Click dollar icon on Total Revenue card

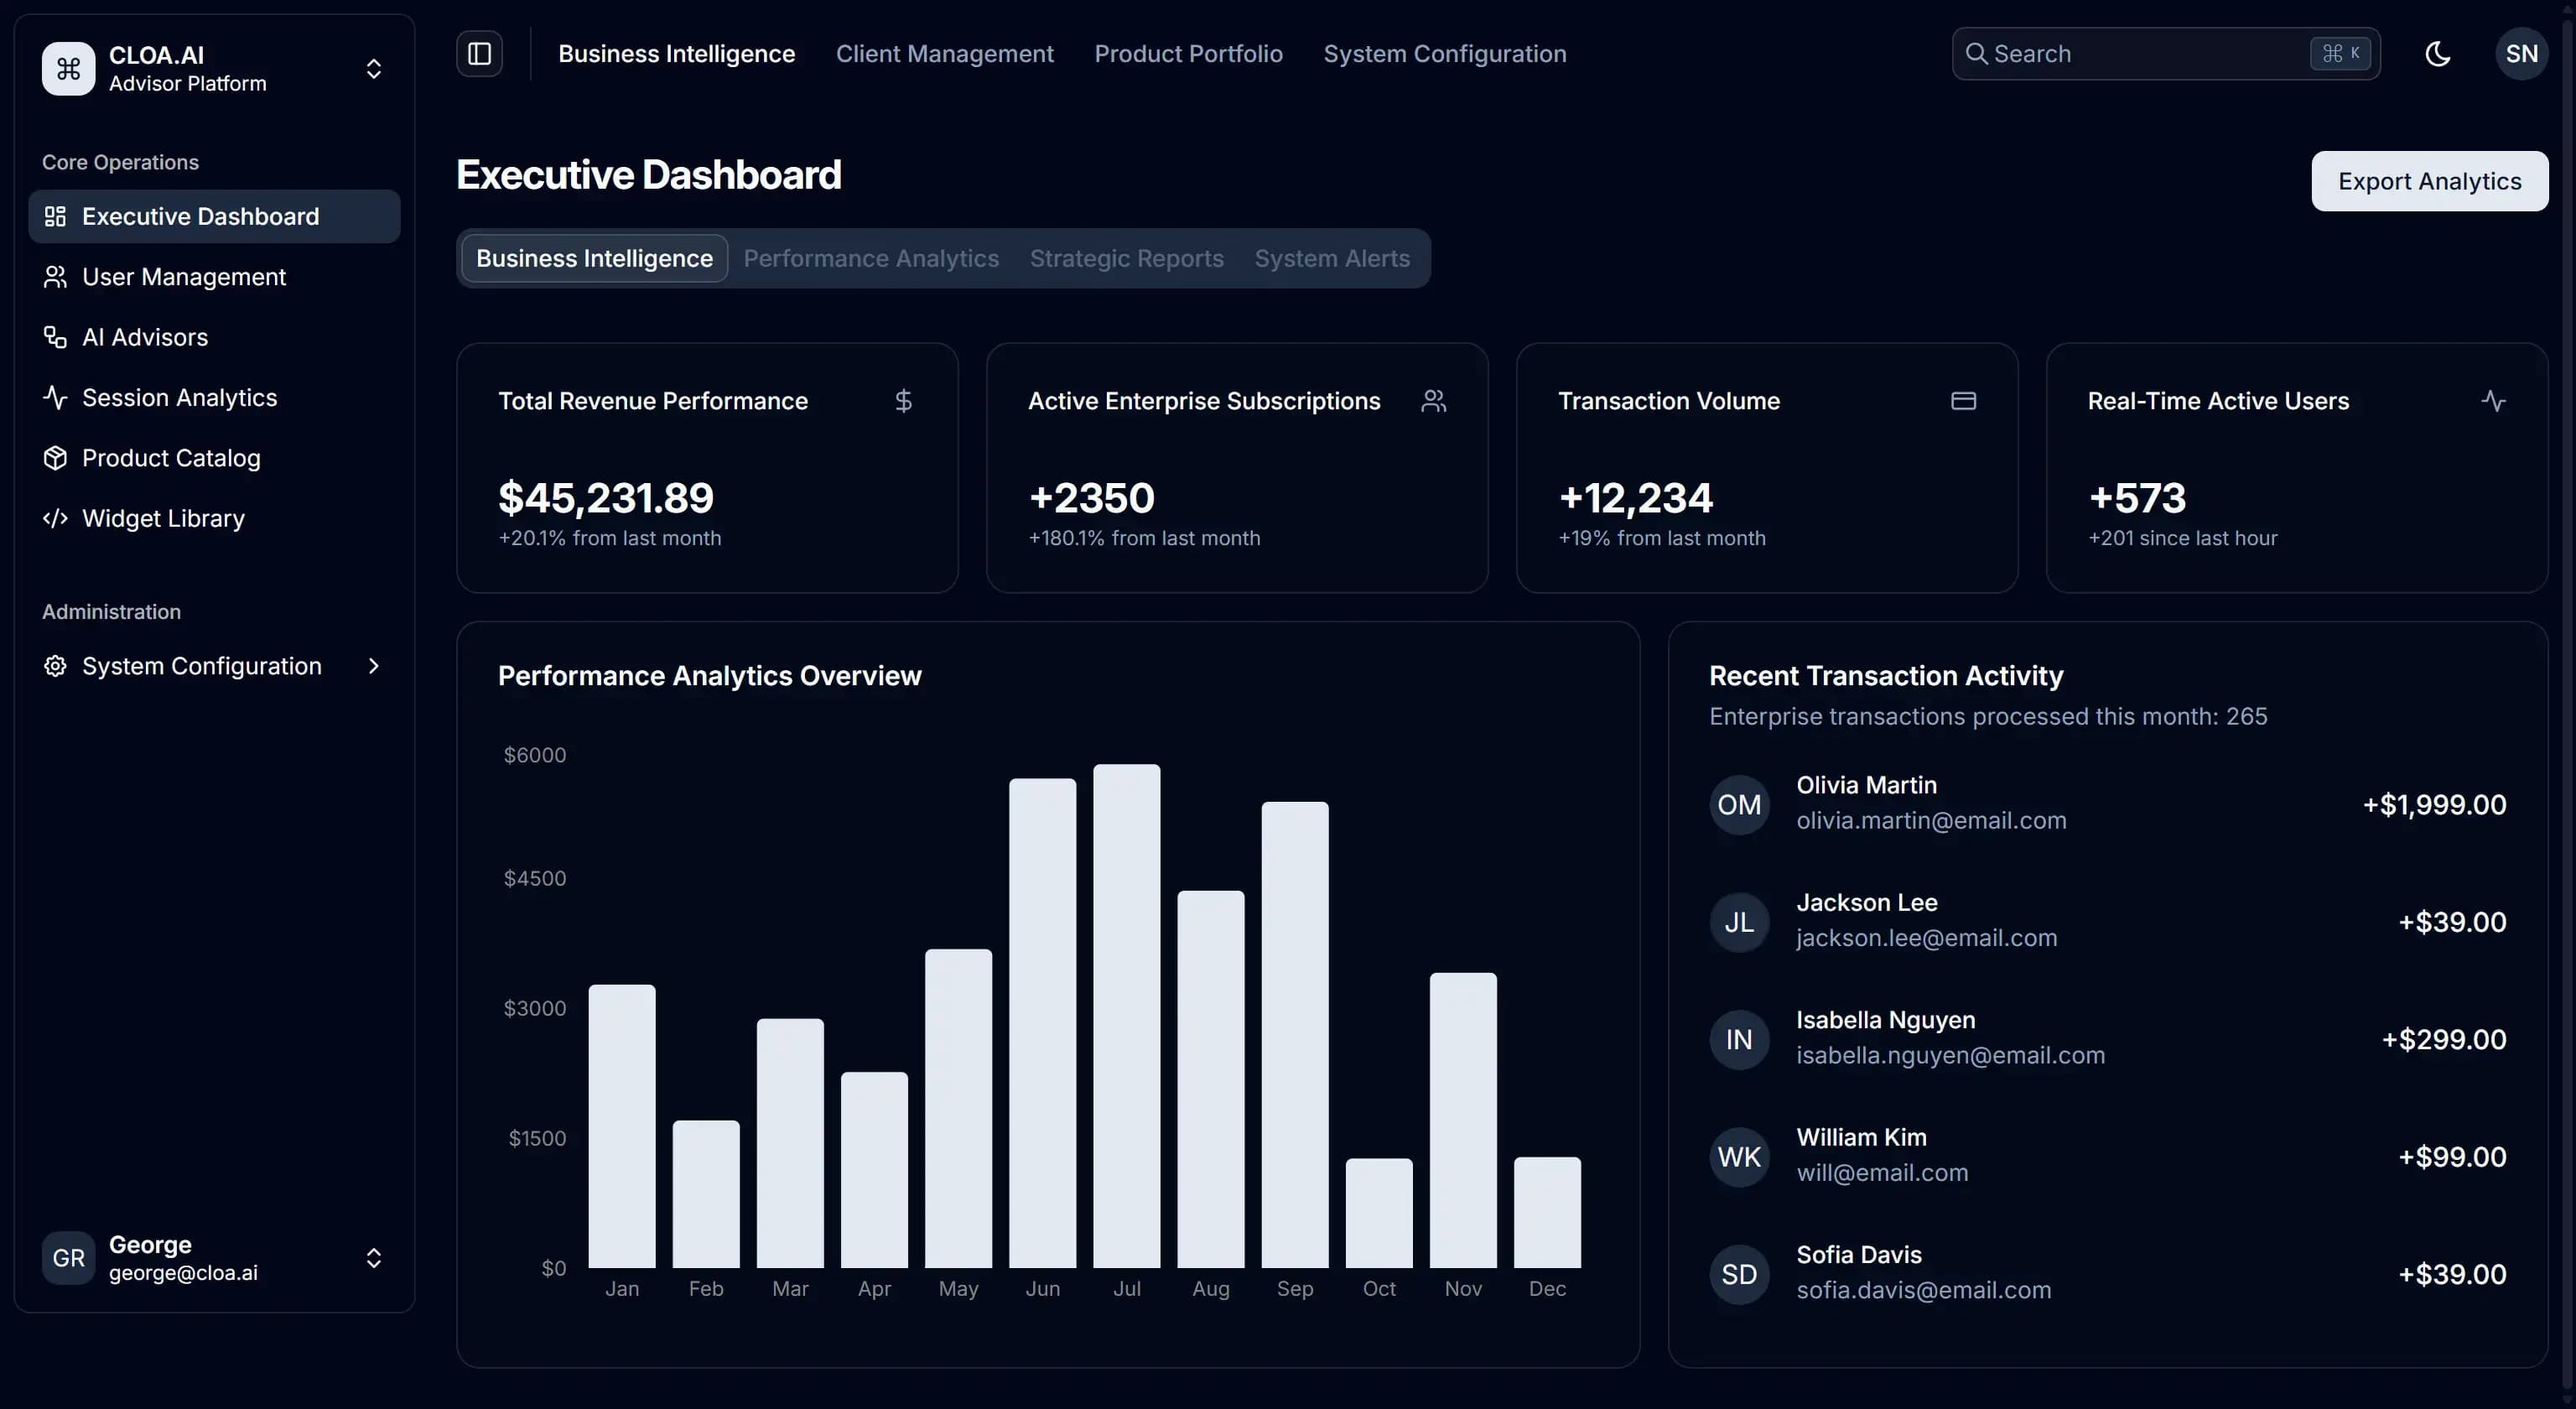point(903,401)
